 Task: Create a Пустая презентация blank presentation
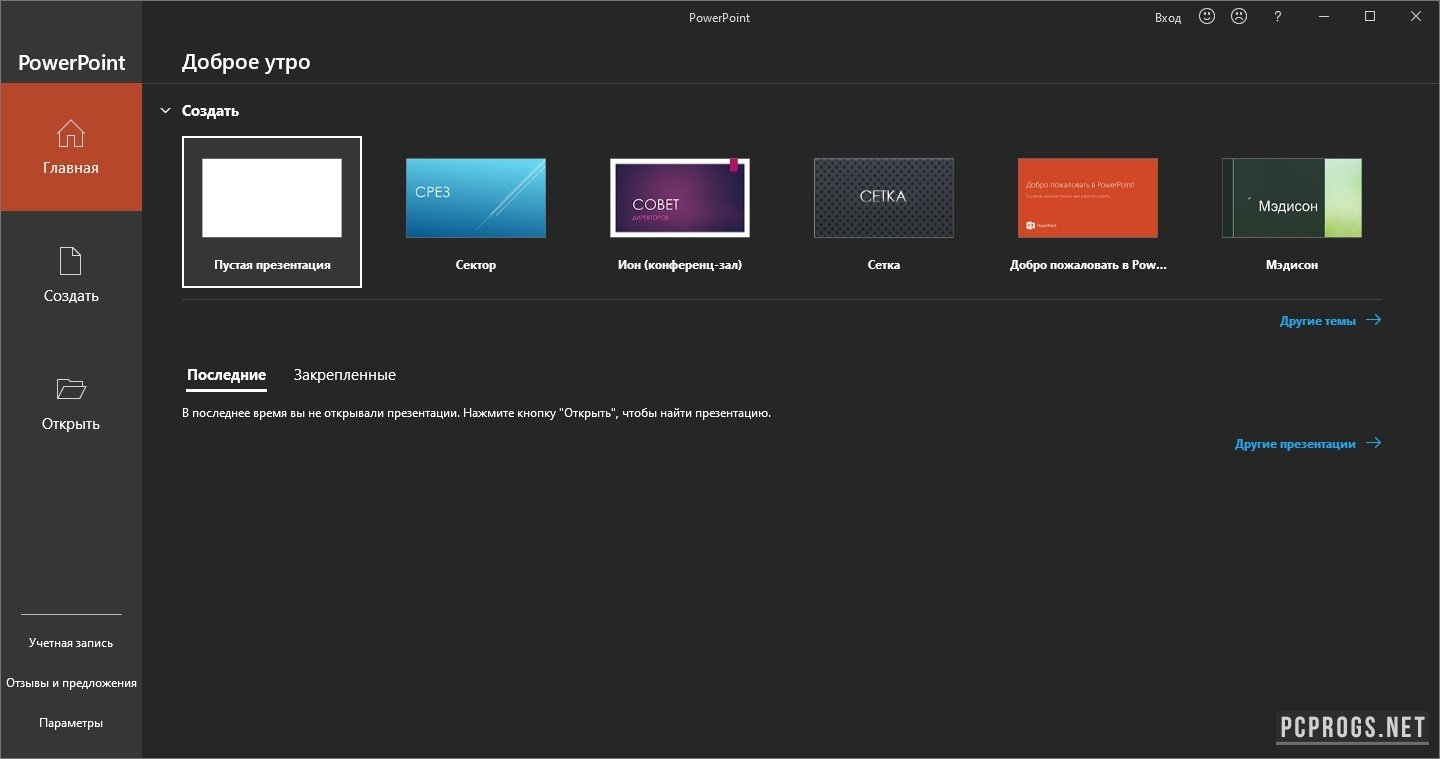pos(271,197)
